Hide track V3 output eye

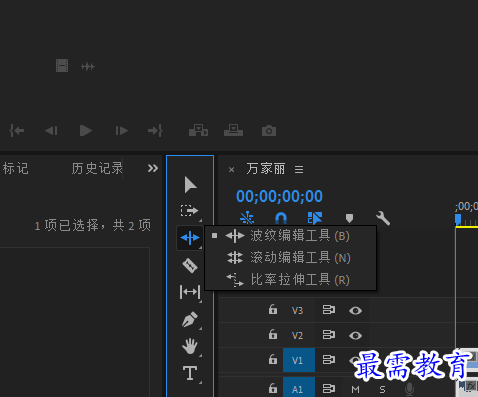point(355,311)
